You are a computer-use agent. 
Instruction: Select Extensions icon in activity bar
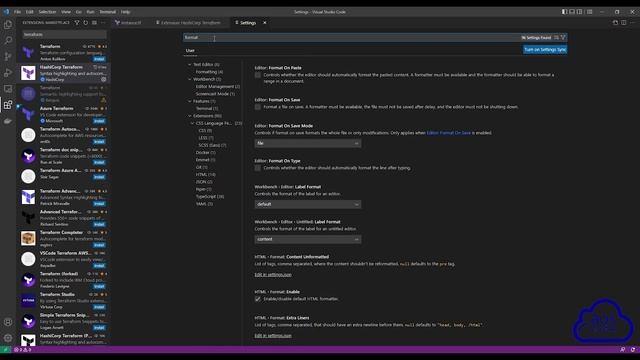click(x=8, y=105)
